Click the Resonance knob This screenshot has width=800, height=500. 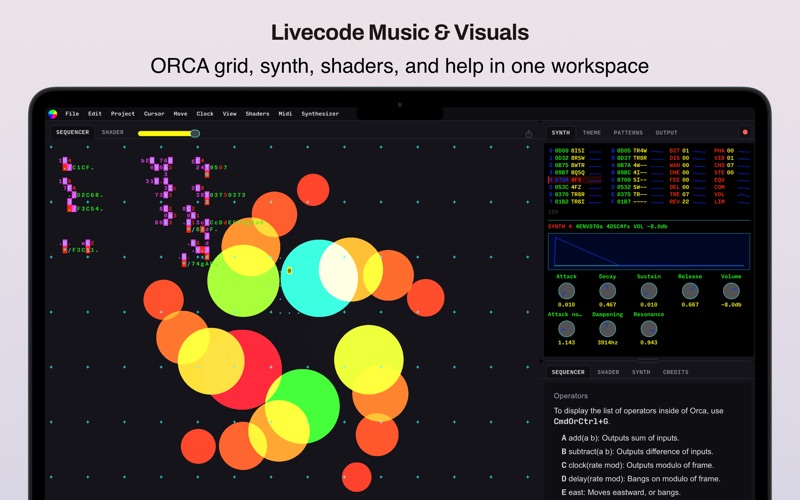648,329
